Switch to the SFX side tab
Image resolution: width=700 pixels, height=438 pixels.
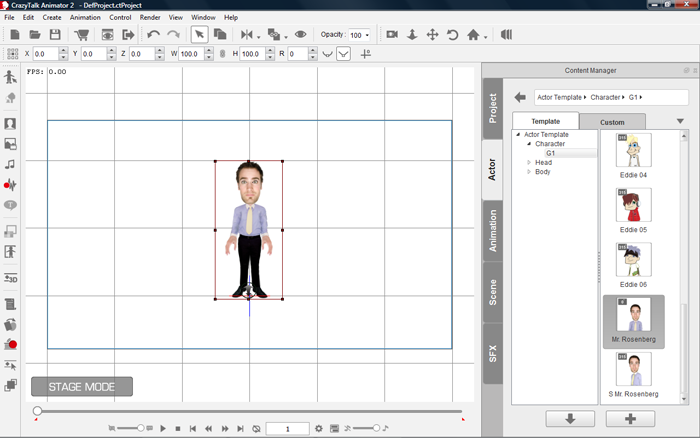tap(493, 354)
